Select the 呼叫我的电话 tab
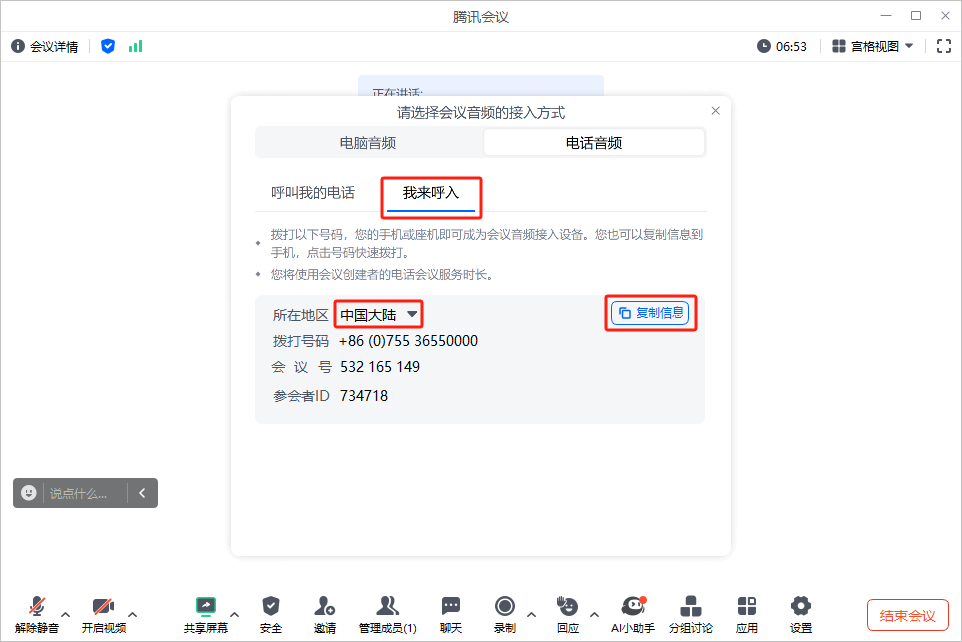 313,193
